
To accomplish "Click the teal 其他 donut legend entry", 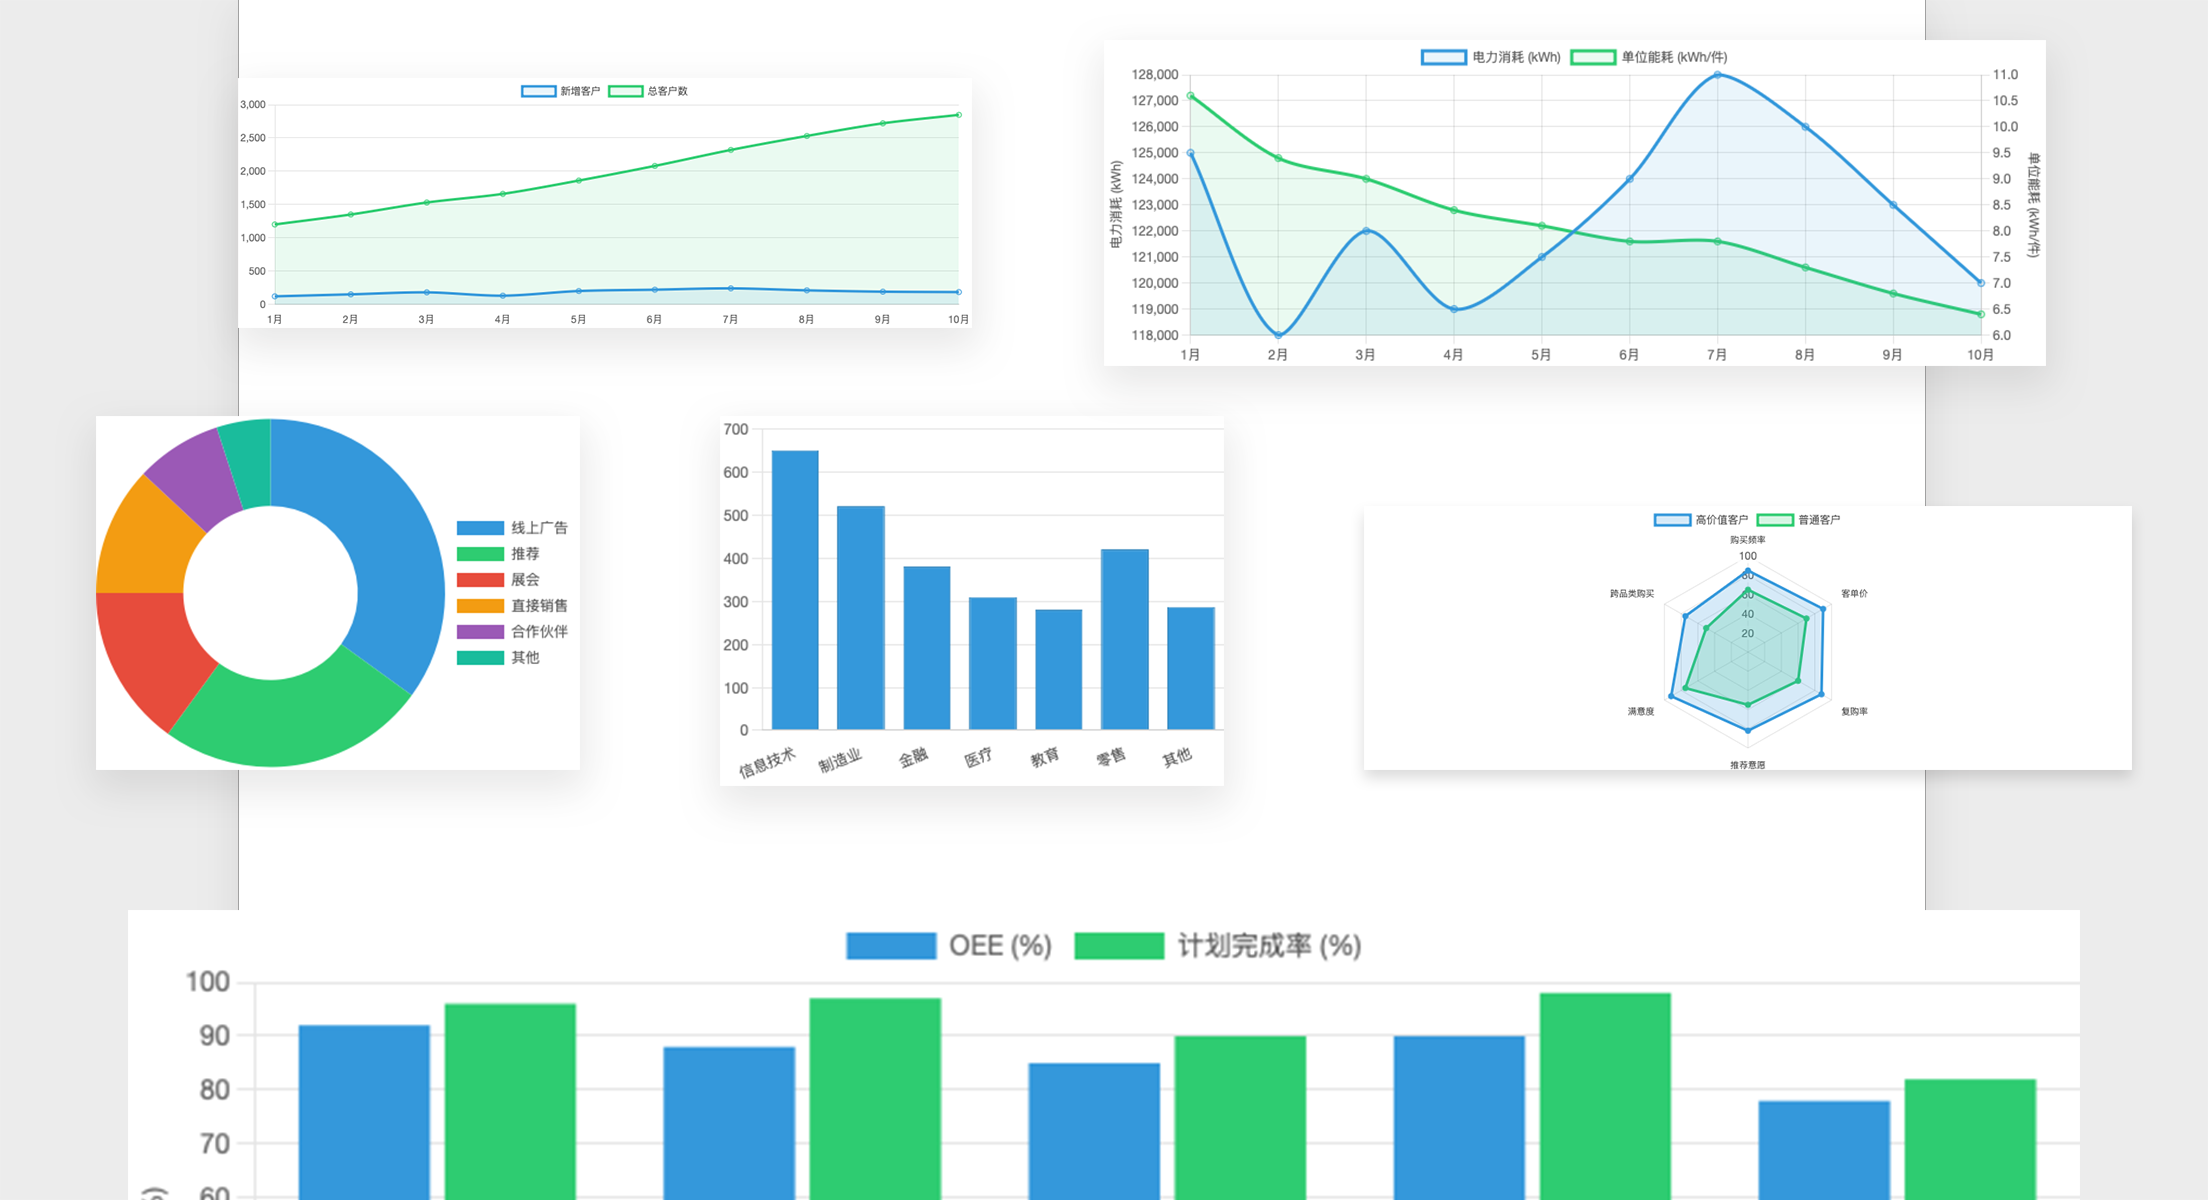I will (498, 658).
